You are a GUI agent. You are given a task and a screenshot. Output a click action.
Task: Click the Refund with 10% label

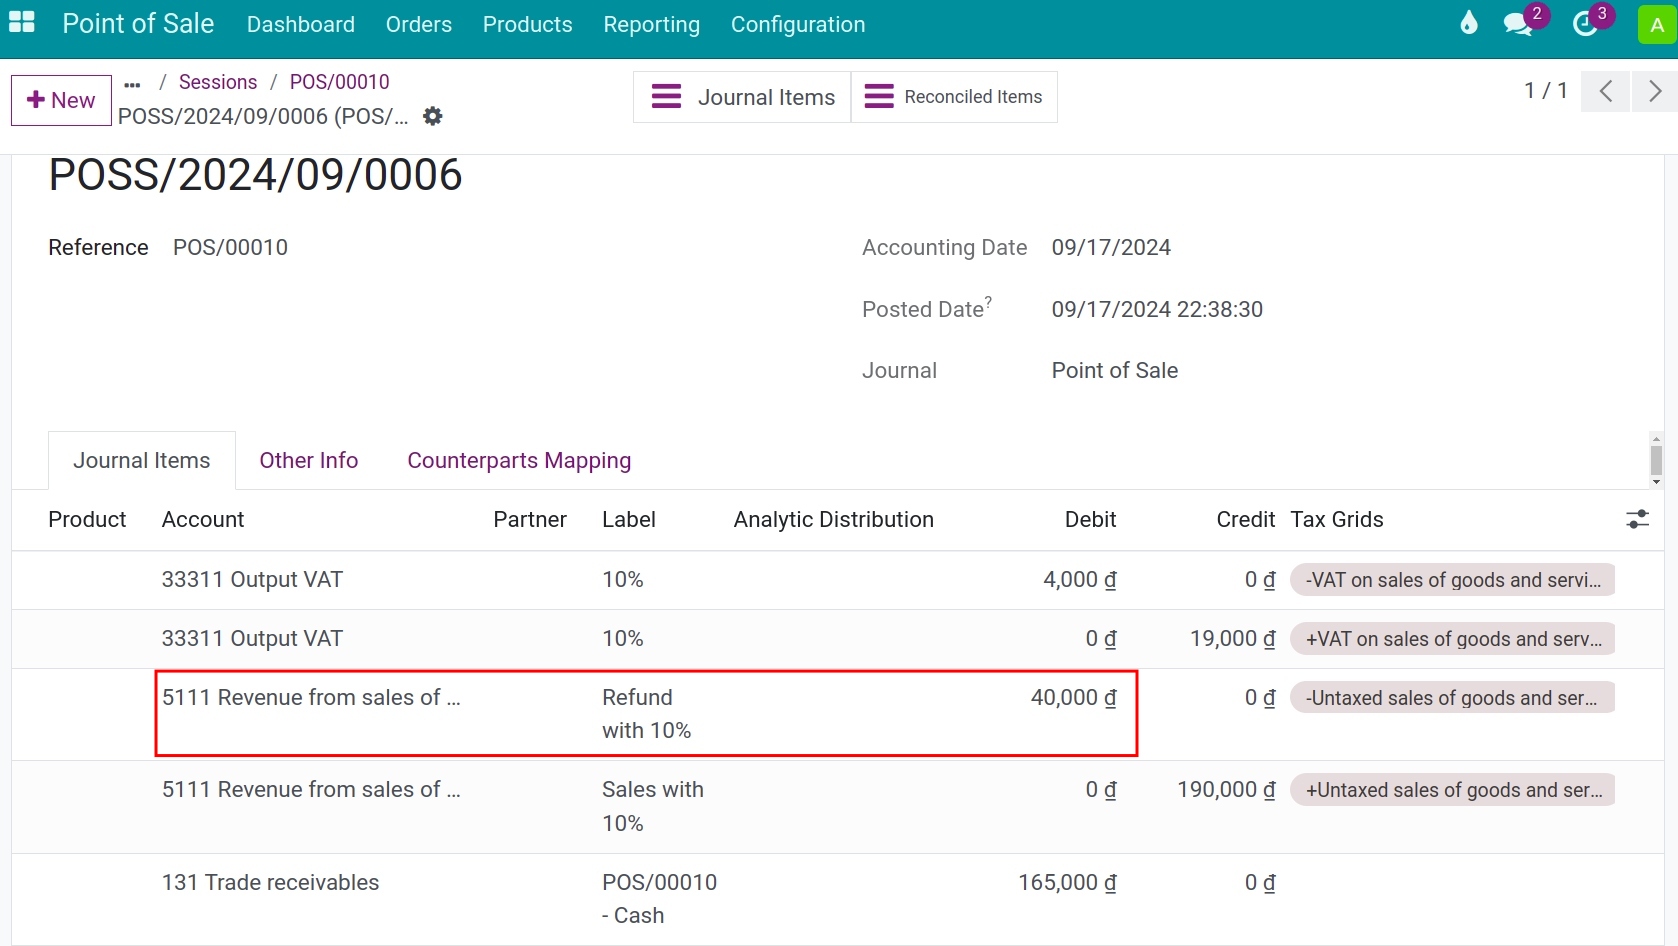point(646,714)
